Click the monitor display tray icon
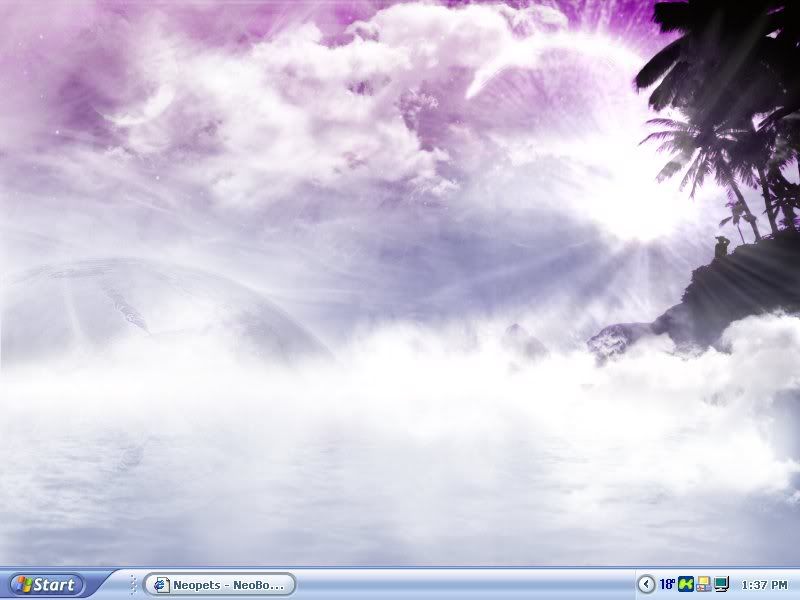 click(721, 584)
